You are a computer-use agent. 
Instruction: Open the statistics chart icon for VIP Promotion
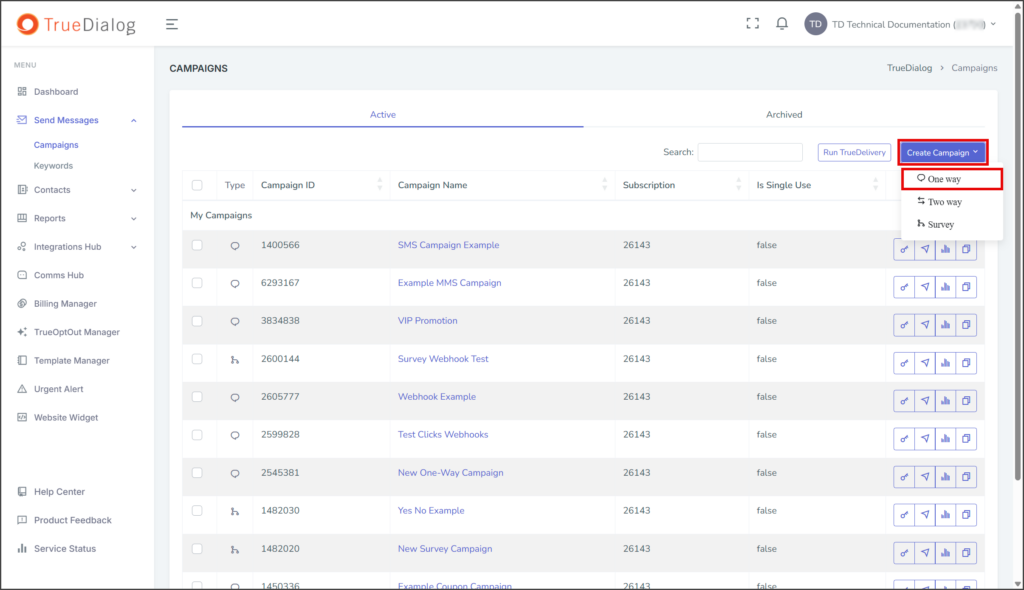(x=946, y=325)
